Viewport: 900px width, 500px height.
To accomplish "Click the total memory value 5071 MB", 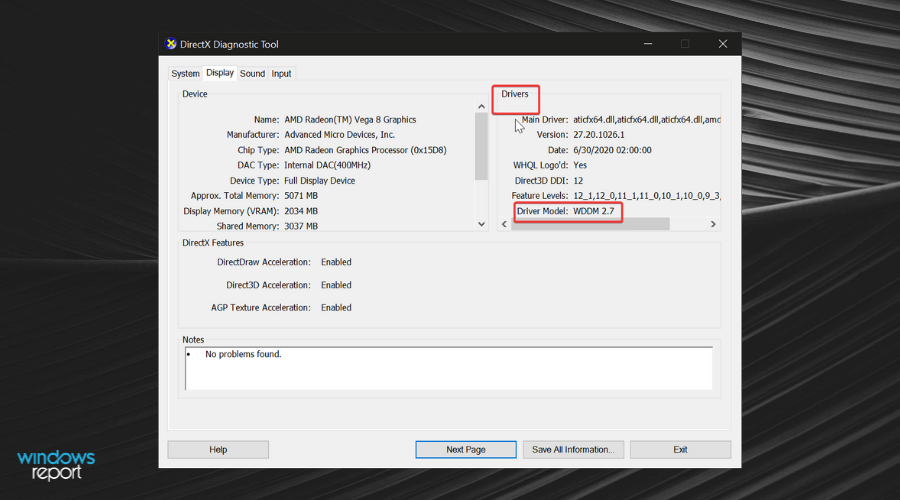I will coord(301,195).
